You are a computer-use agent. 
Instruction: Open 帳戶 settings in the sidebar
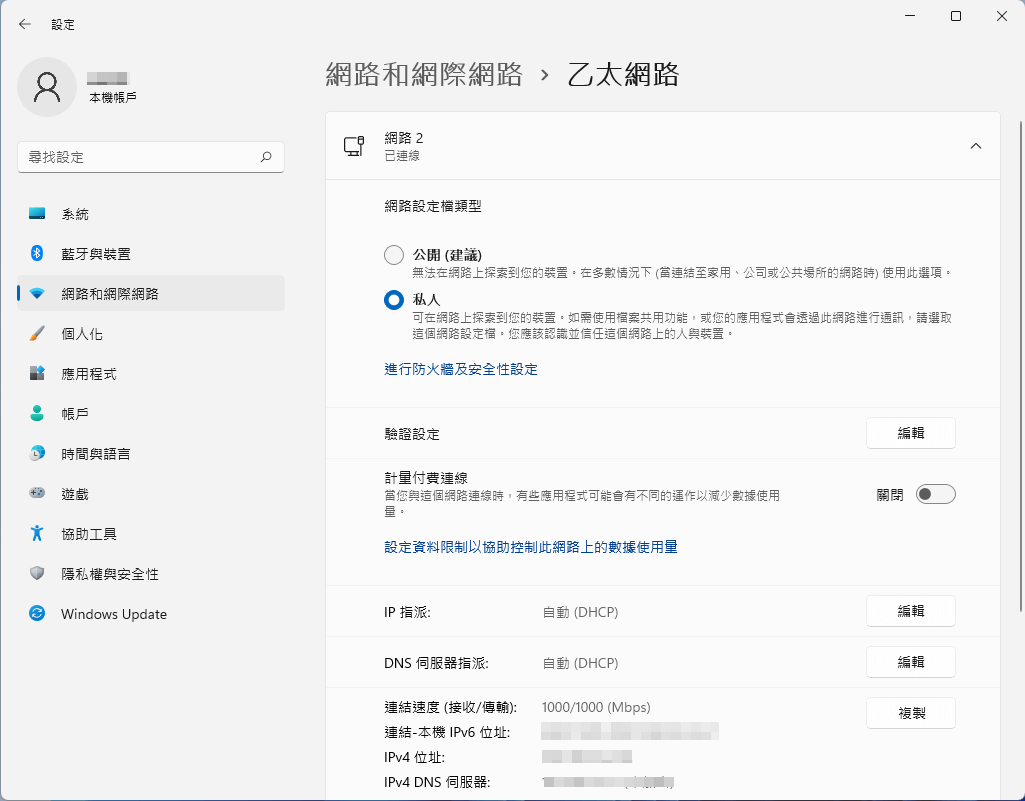click(x=75, y=414)
